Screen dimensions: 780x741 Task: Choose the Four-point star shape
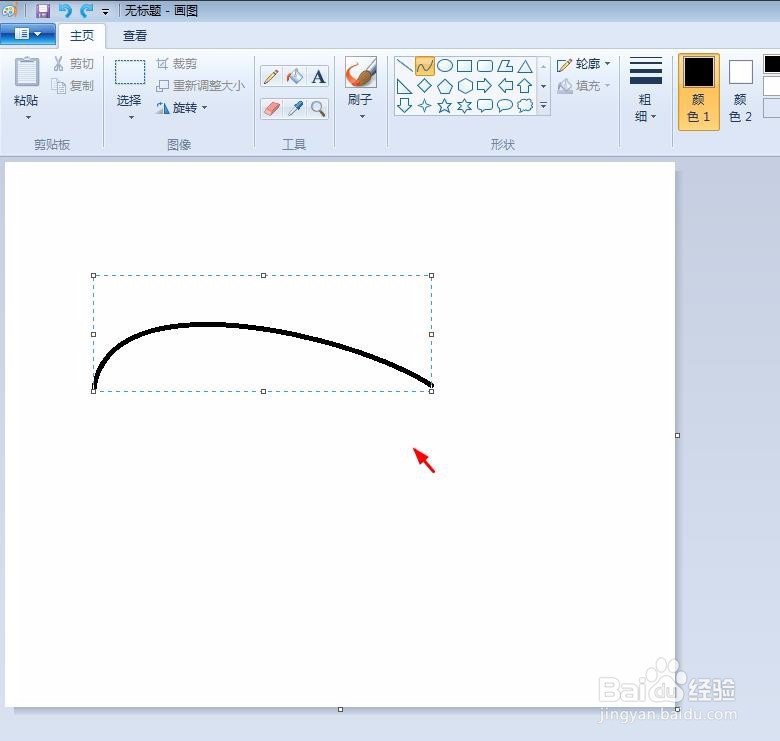click(424, 105)
